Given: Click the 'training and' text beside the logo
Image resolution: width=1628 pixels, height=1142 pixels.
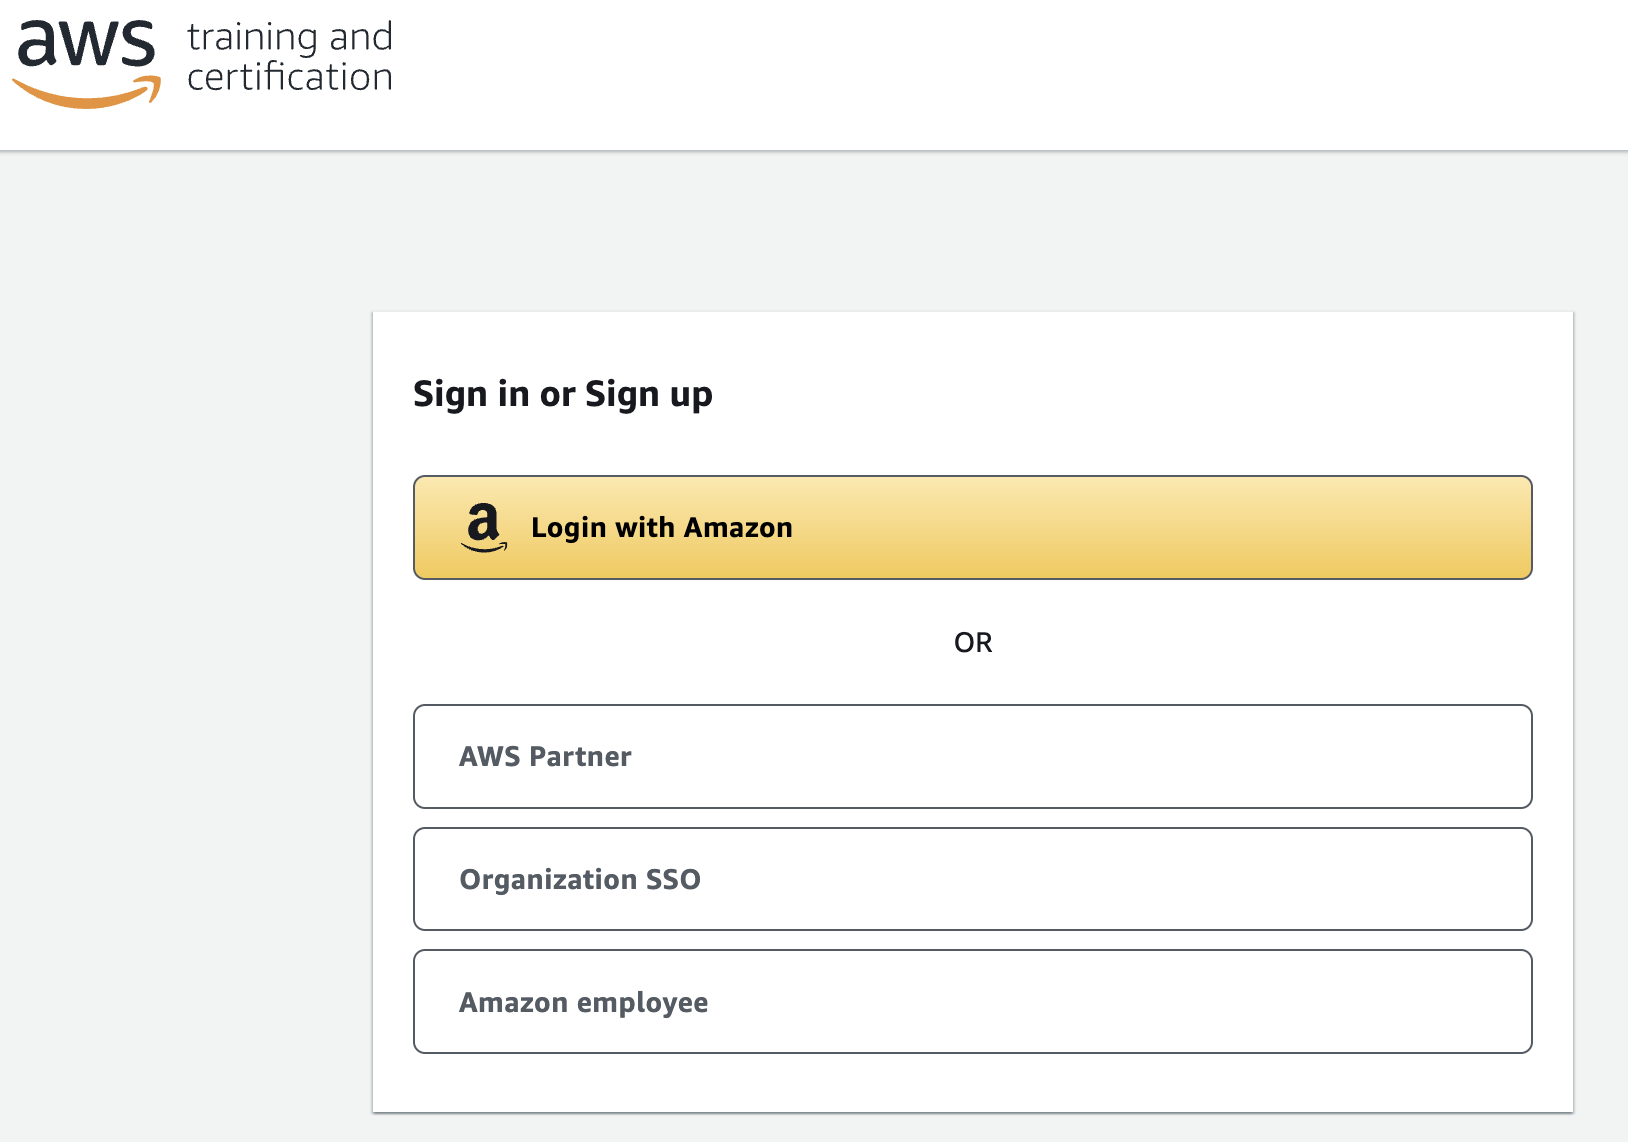Looking at the screenshot, I should [289, 37].
